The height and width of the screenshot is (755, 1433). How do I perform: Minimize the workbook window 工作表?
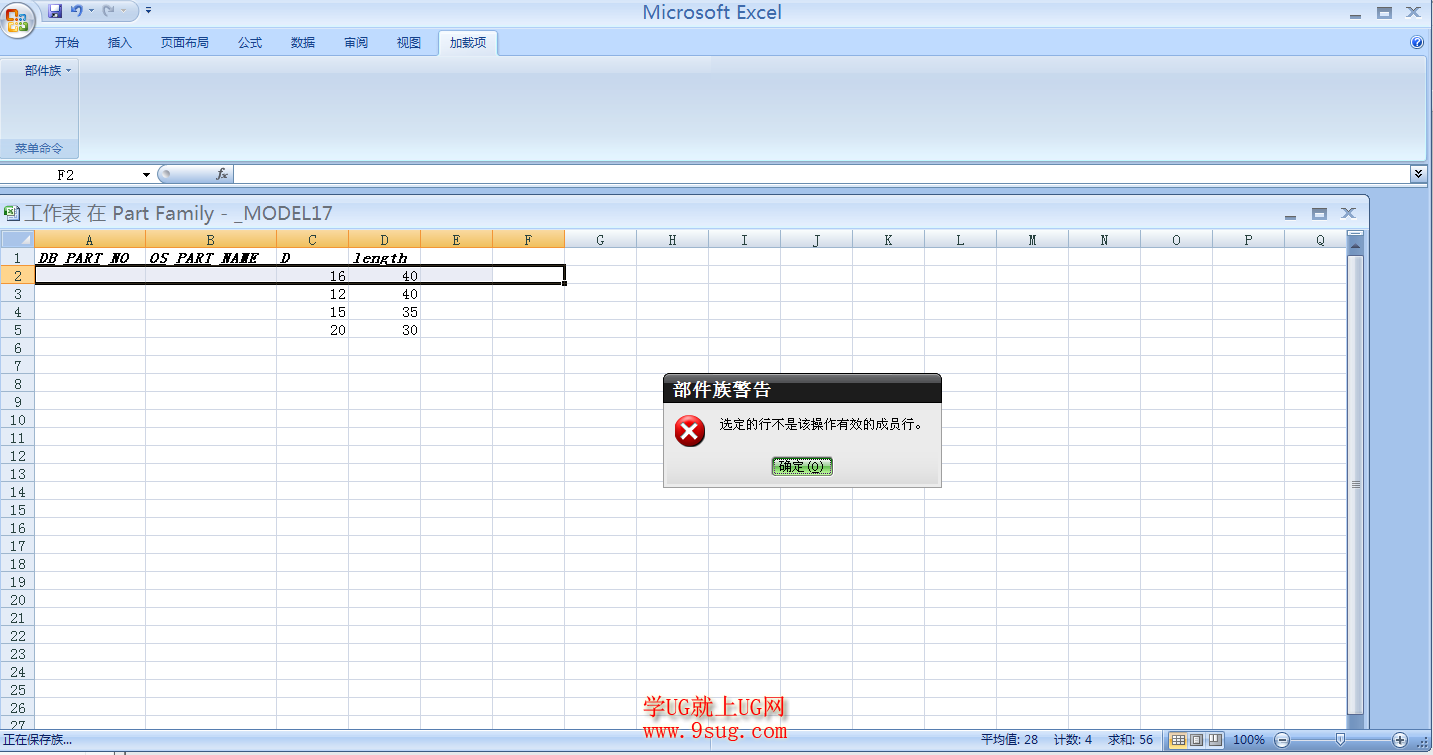pos(1290,214)
